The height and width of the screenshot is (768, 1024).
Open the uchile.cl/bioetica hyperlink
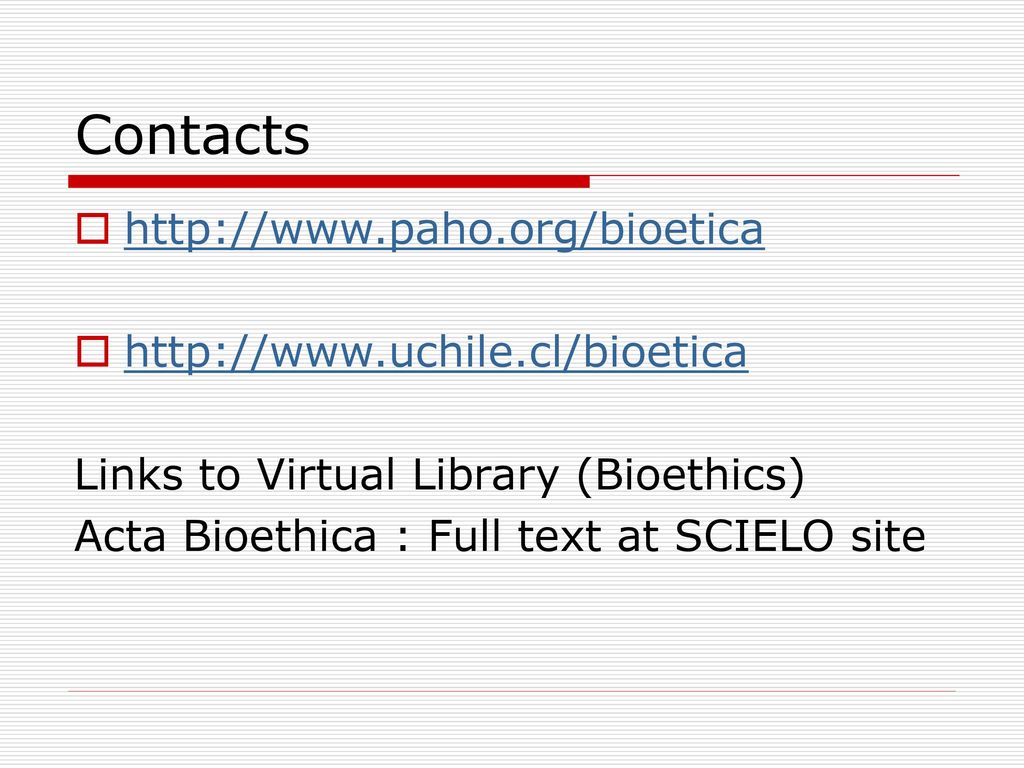pyautogui.click(x=436, y=353)
